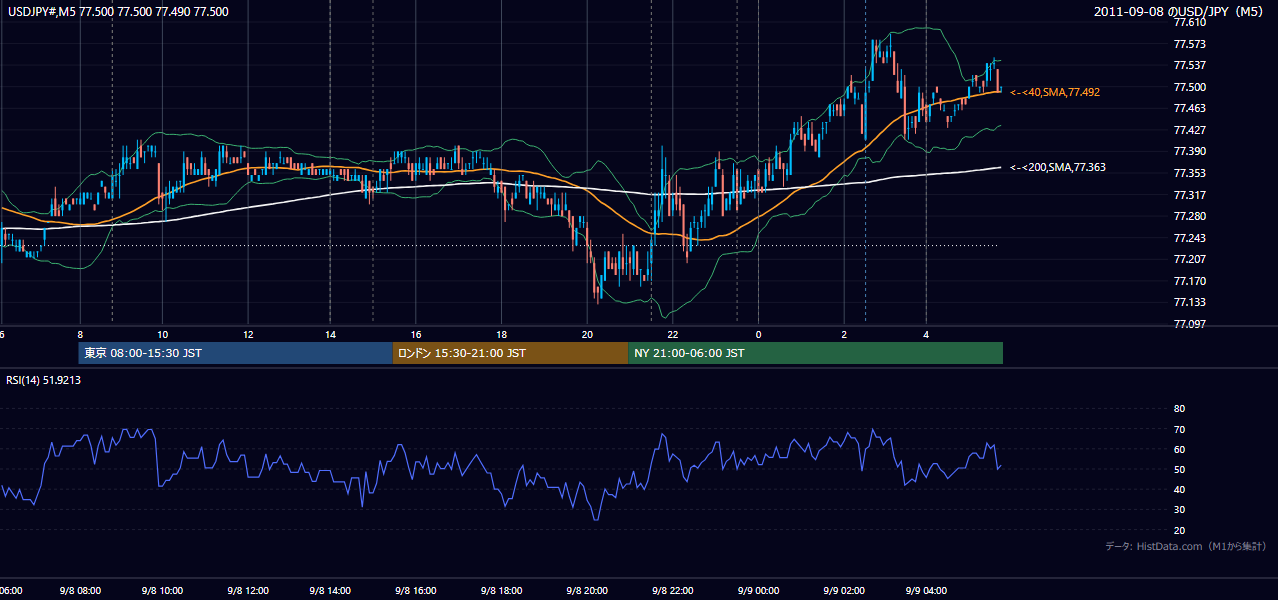
Task: Click hour marker 16 under price chart
Action: [416, 335]
